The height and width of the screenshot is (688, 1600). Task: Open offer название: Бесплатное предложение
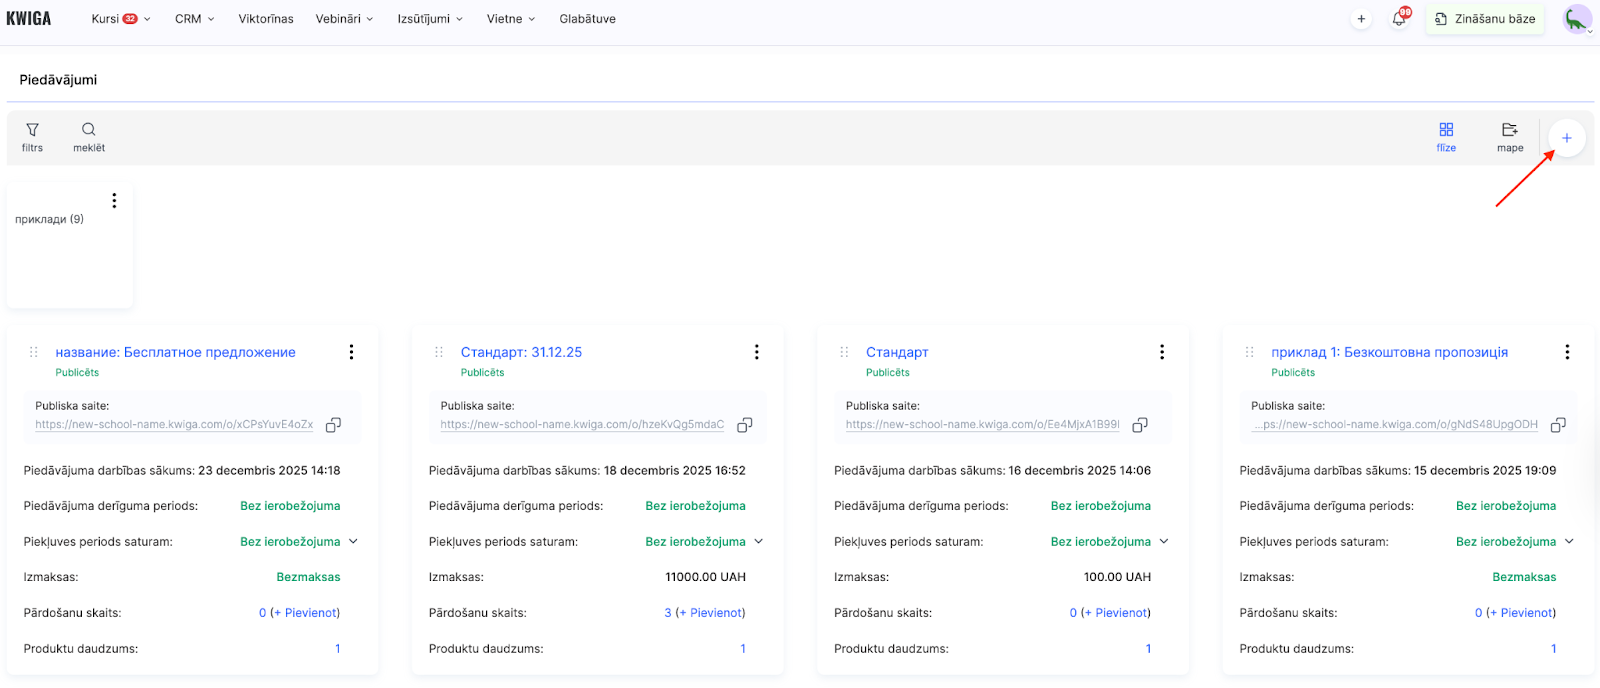coord(175,352)
